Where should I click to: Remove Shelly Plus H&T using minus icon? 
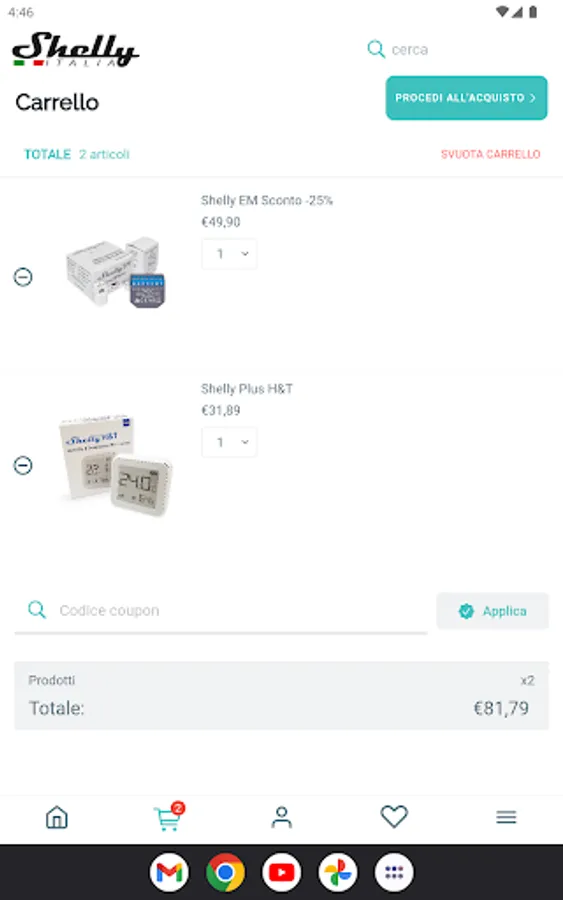click(23, 465)
